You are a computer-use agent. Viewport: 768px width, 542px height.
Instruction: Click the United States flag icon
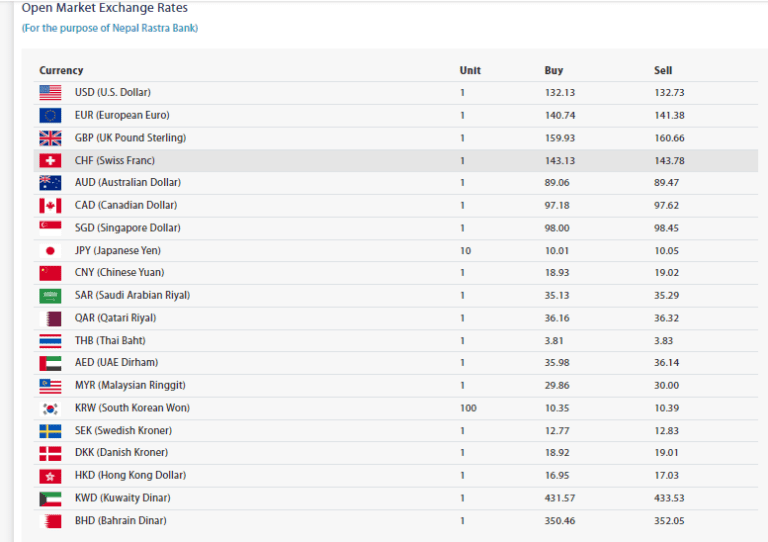coord(50,93)
